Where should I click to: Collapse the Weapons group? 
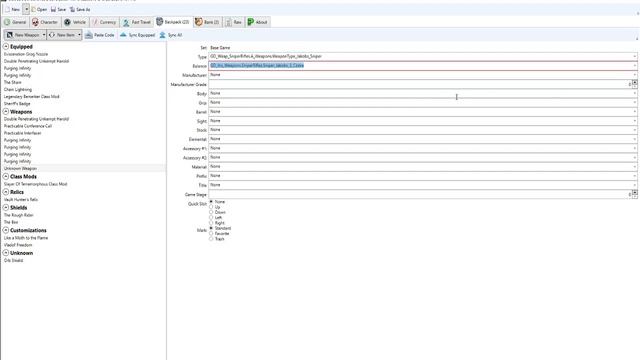[x=6, y=111]
